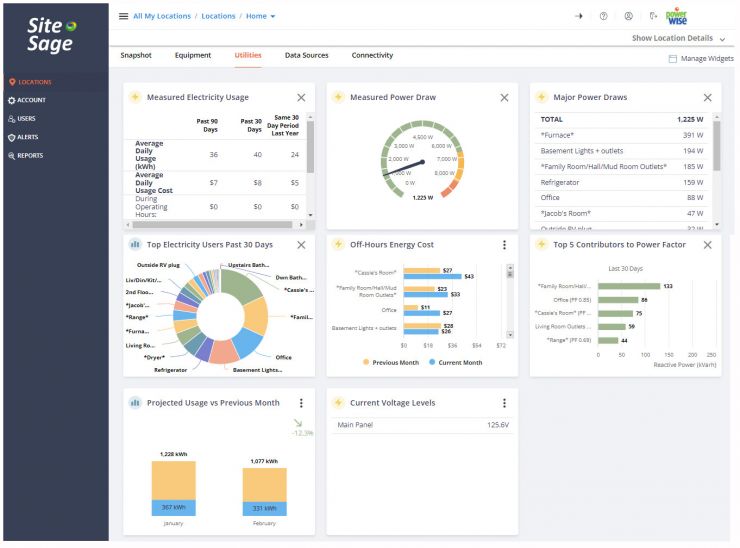Image resolution: width=740 pixels, height=548 pixels.
Task: Click down arrow of Major Power Draws scrollbar
Action: coord(717,225)
